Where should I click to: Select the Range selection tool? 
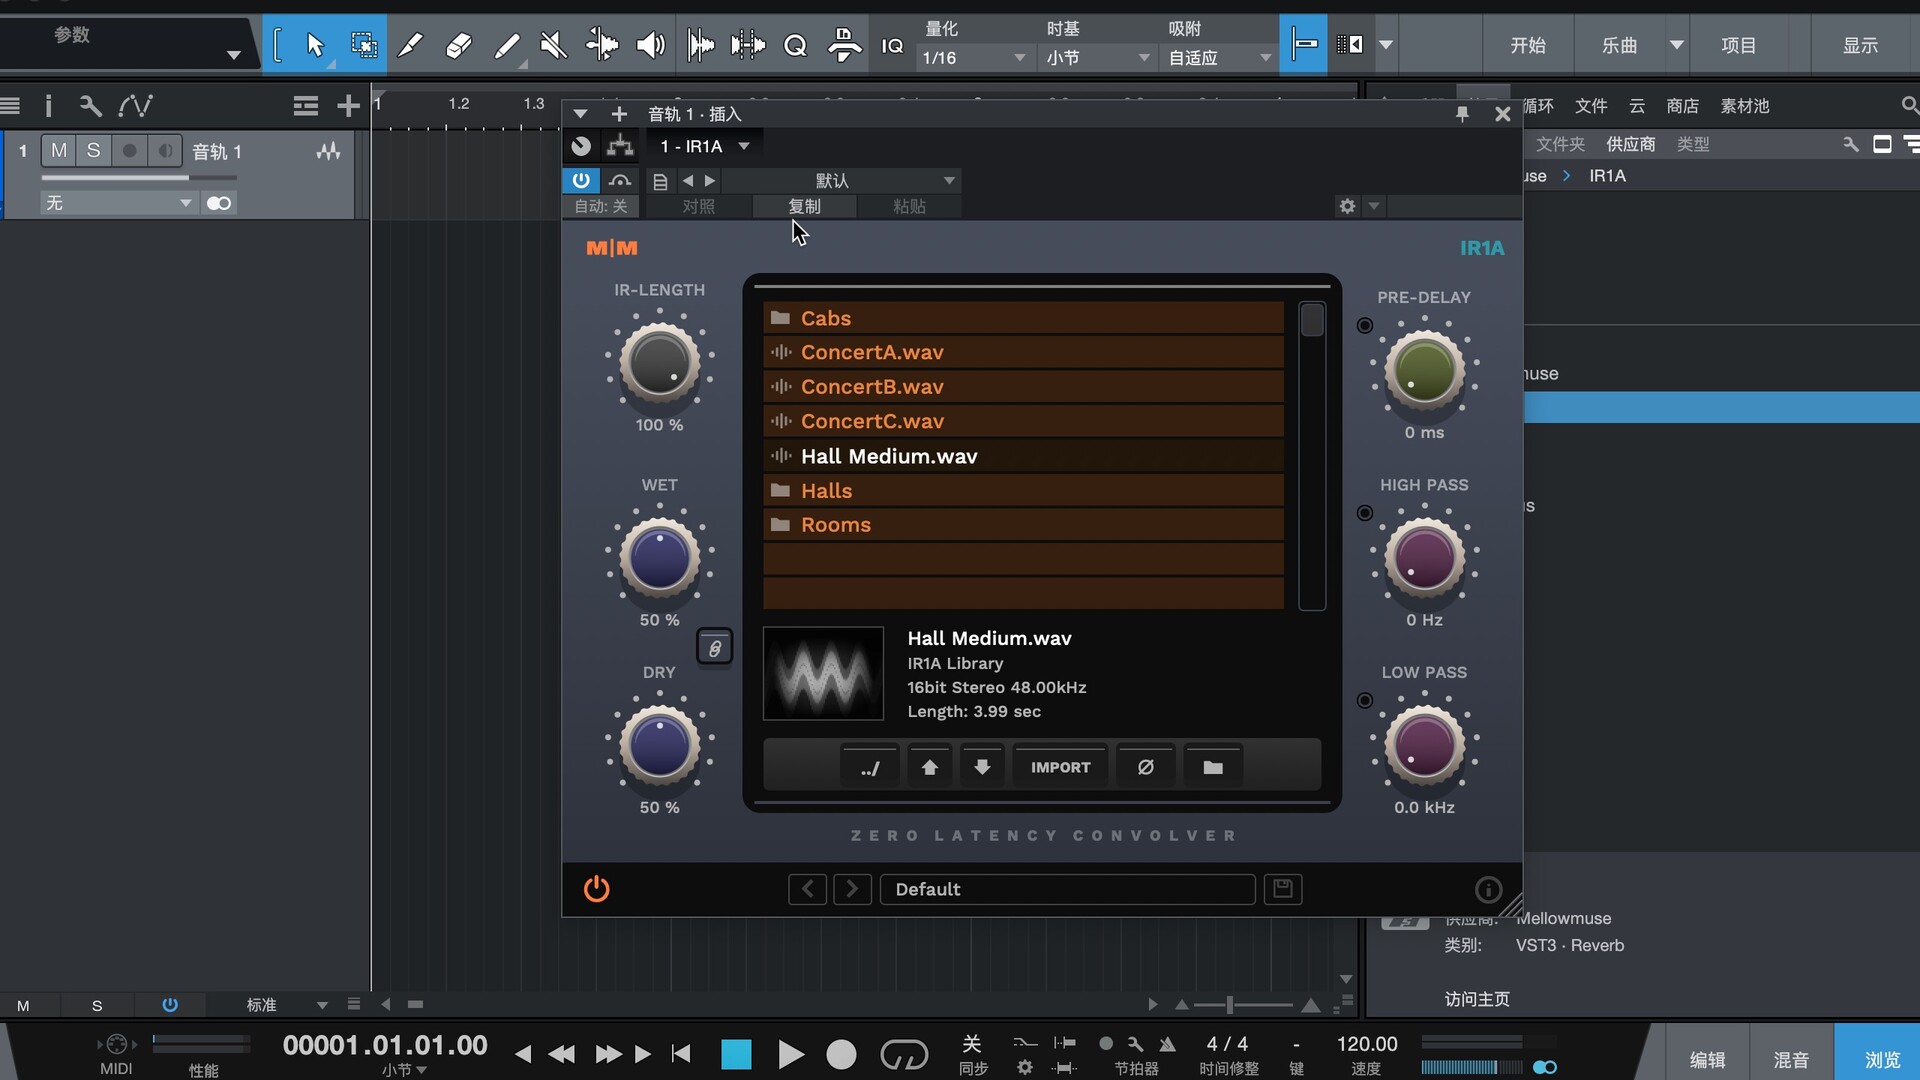363,45
